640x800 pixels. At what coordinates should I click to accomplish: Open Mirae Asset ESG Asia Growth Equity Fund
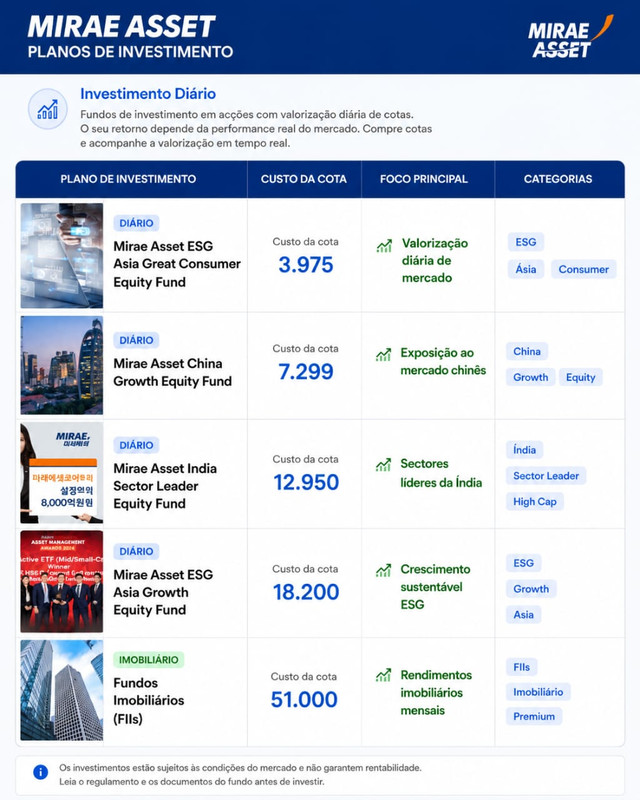(x=163, y=592)
